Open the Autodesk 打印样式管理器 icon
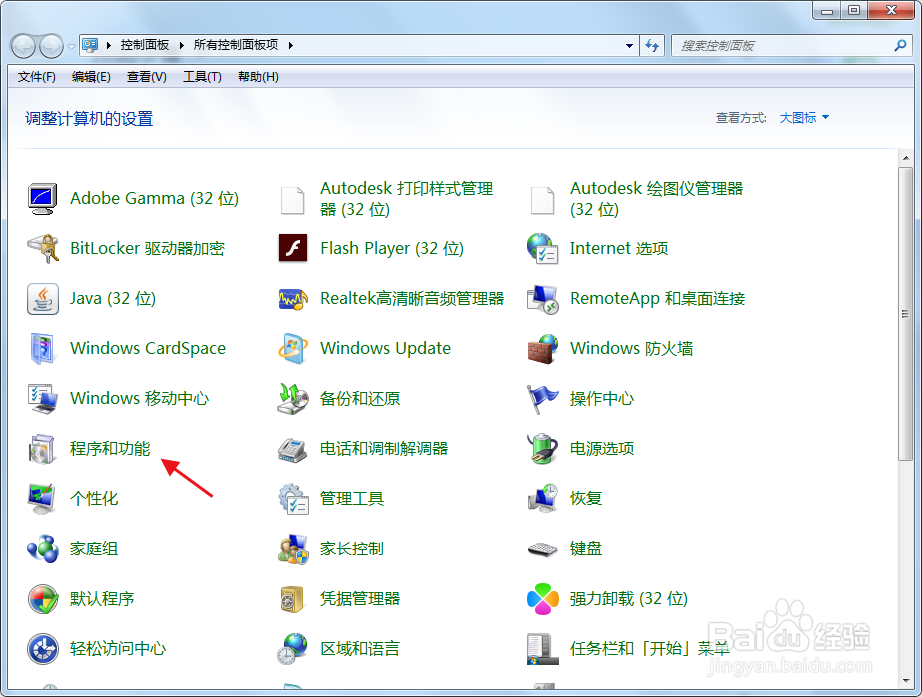Screen dimensions: 922x697 point(292,199)
